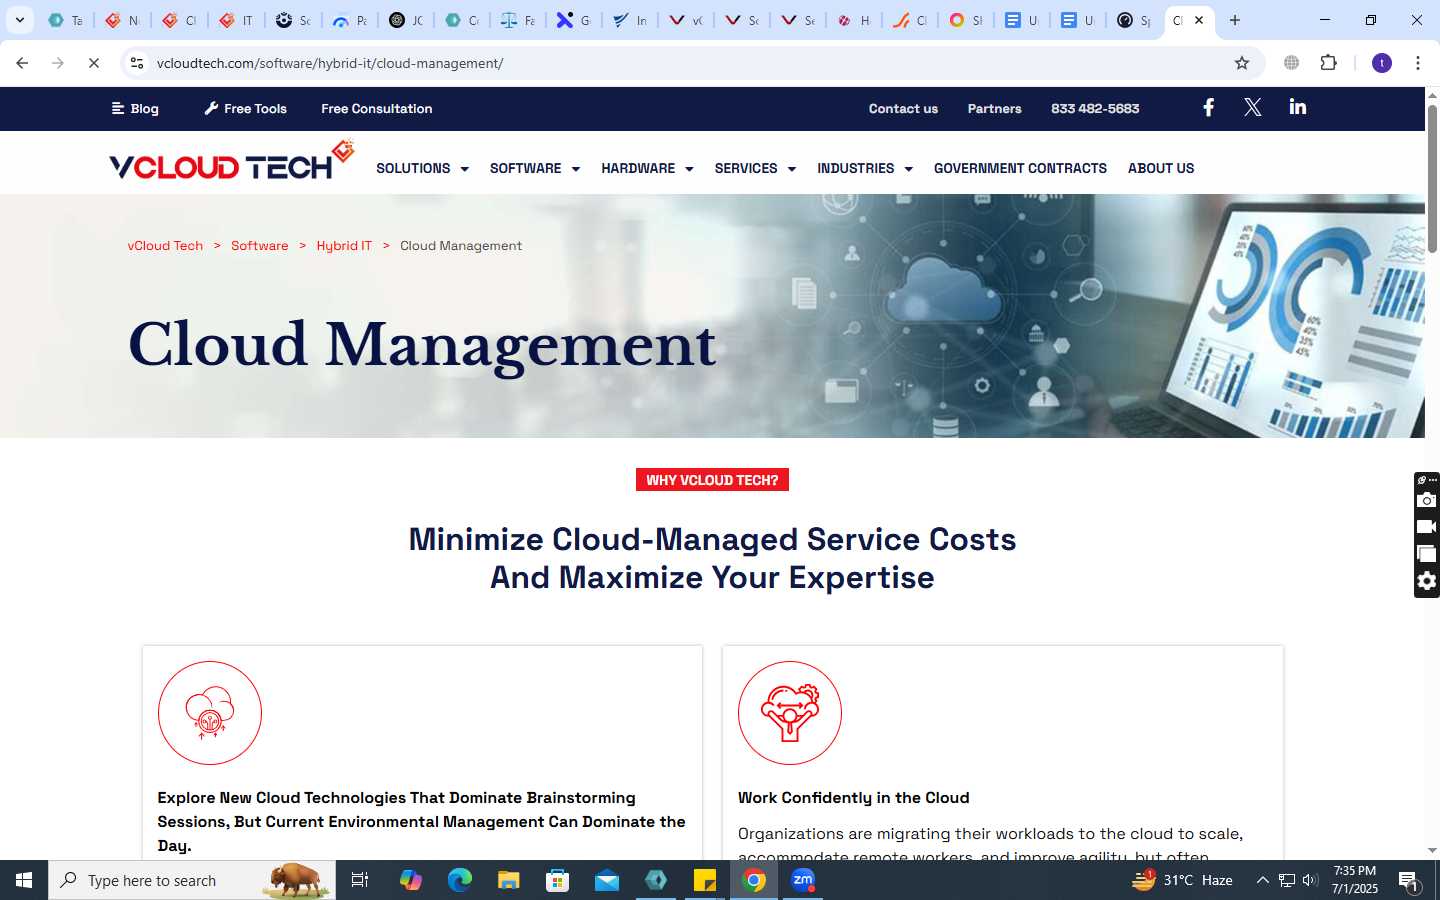
Task: Switch to the 'Fe' browser tab
Action: click(x=518, y=20)
